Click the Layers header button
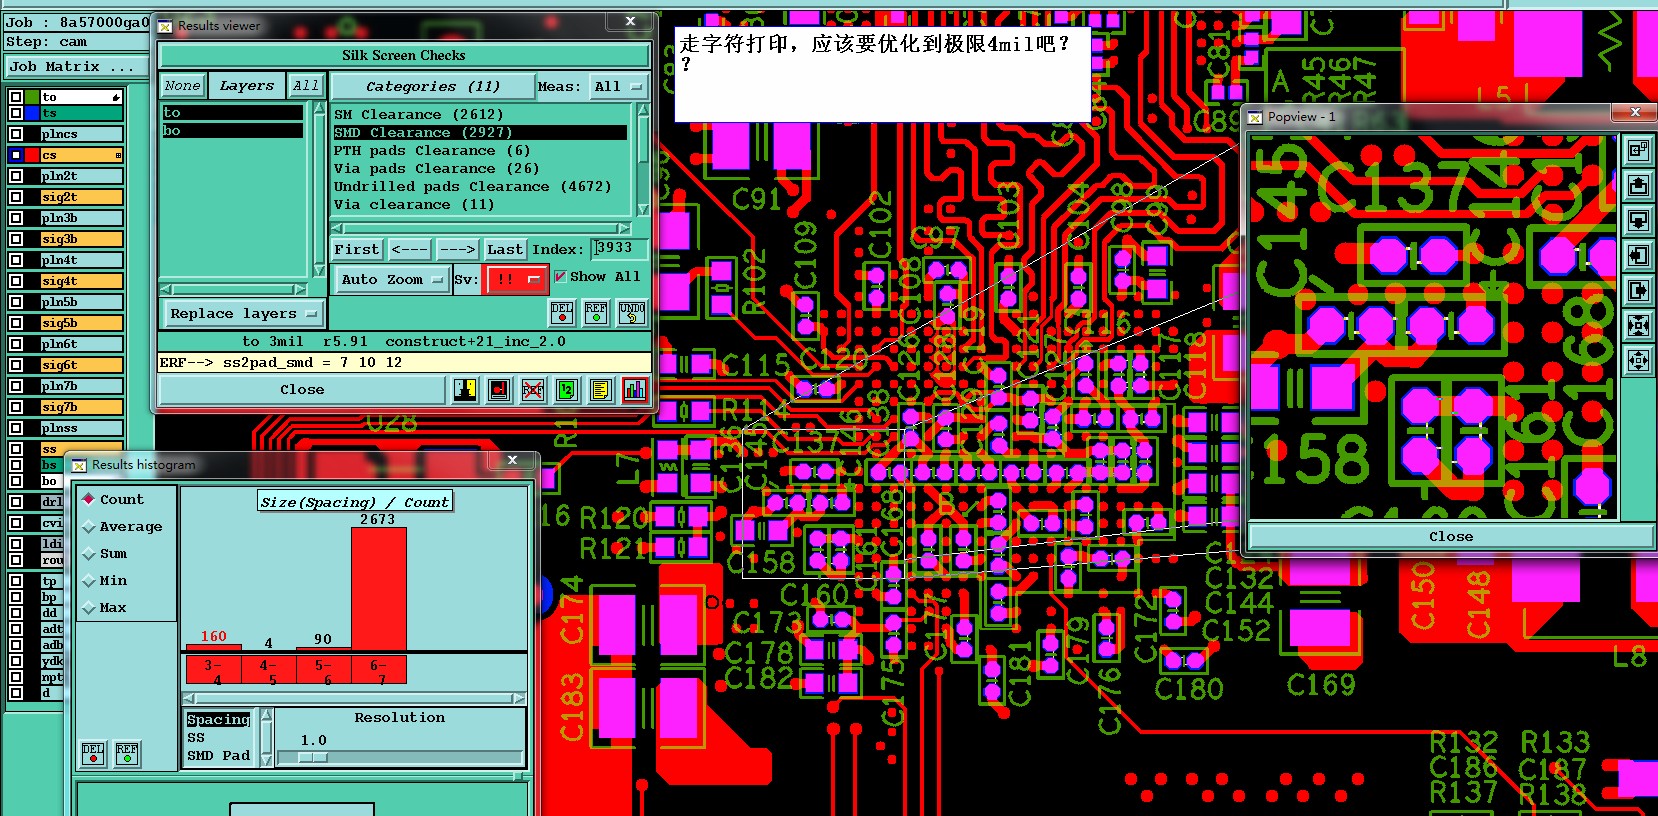This screenshot has height=816, width=1658. pyautogui.click(x=246, y=86)
